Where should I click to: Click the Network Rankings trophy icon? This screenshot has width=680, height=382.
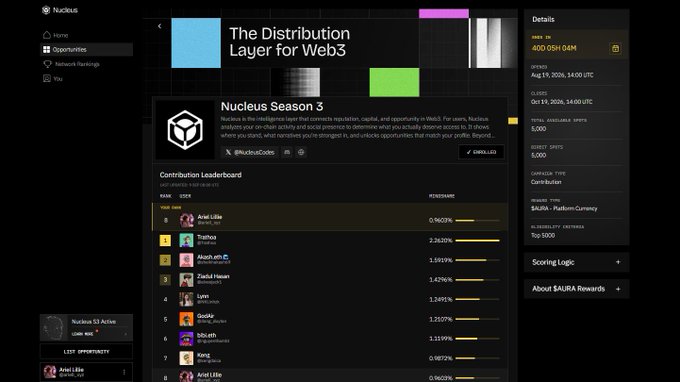pos(47,64)
